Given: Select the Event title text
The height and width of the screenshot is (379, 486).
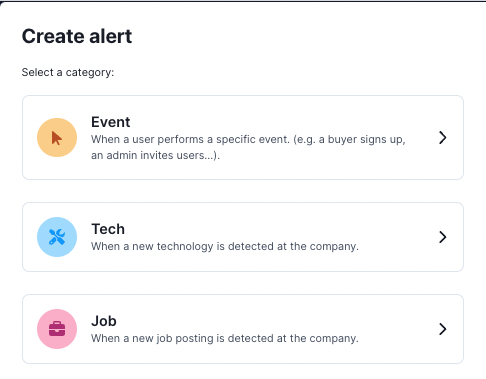Looking at the screenshot, I should coord(111,122).
